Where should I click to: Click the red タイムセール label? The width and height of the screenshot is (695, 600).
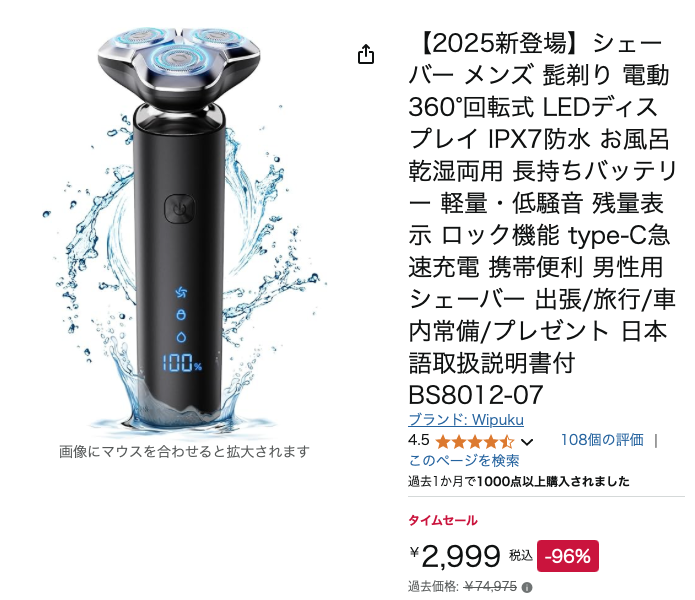[443, 520]
